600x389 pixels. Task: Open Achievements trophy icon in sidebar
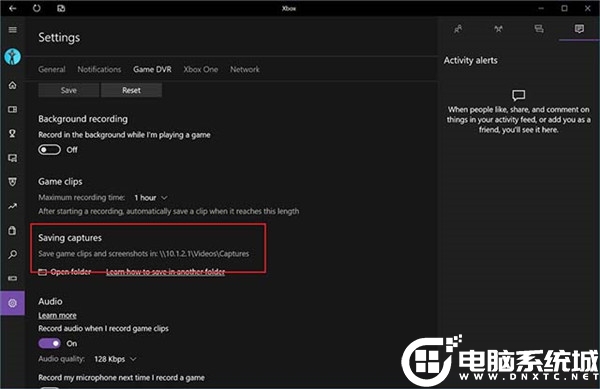(13, 133)
